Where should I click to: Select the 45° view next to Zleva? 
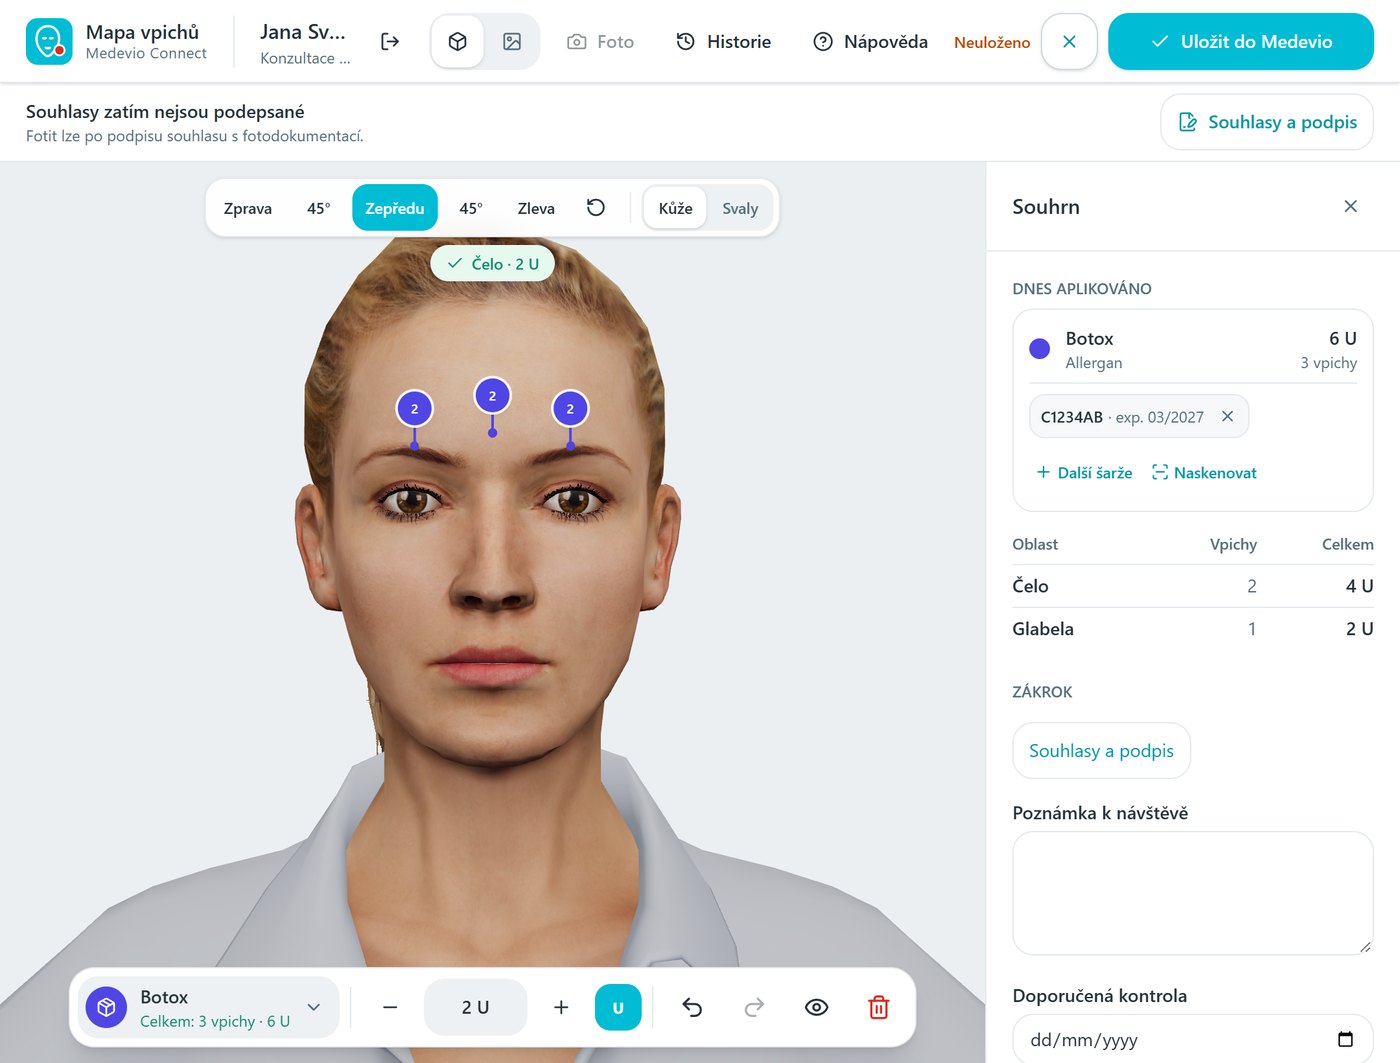(x=471, y=208)
